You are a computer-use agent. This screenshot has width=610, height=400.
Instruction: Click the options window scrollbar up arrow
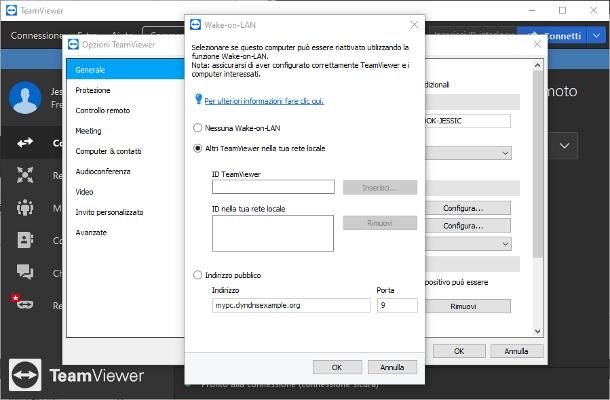pos(537,65)
